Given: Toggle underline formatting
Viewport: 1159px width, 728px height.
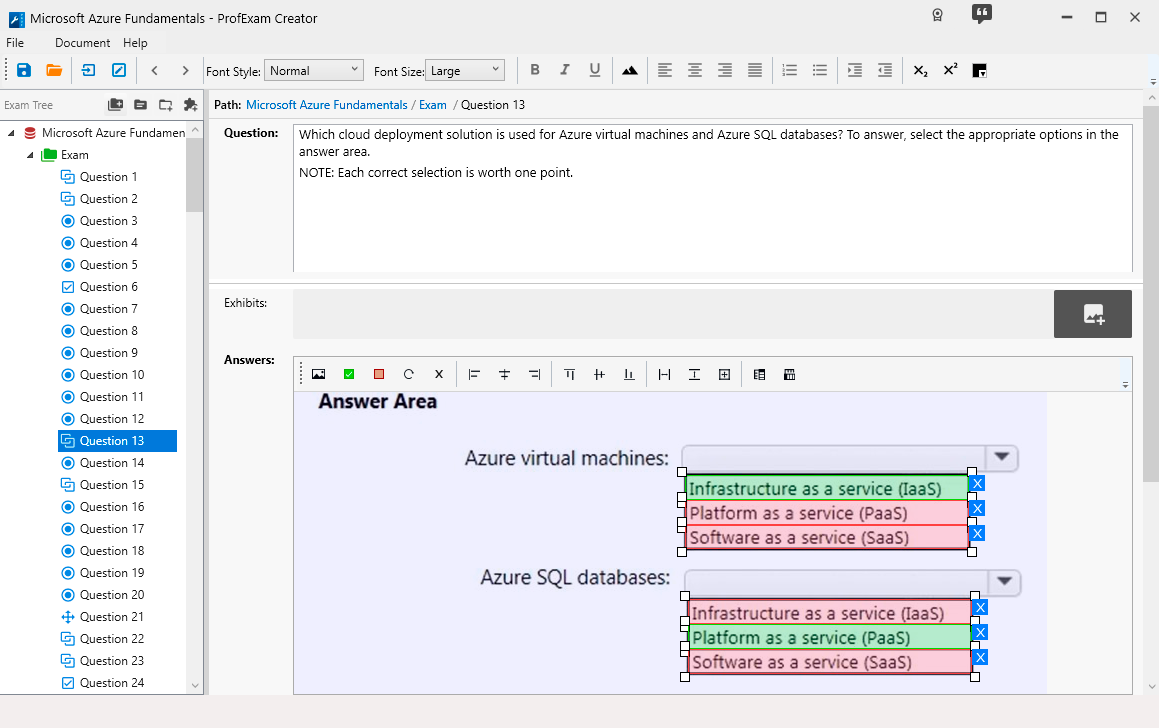Looking at the screenshot, I should pos(594,70).
